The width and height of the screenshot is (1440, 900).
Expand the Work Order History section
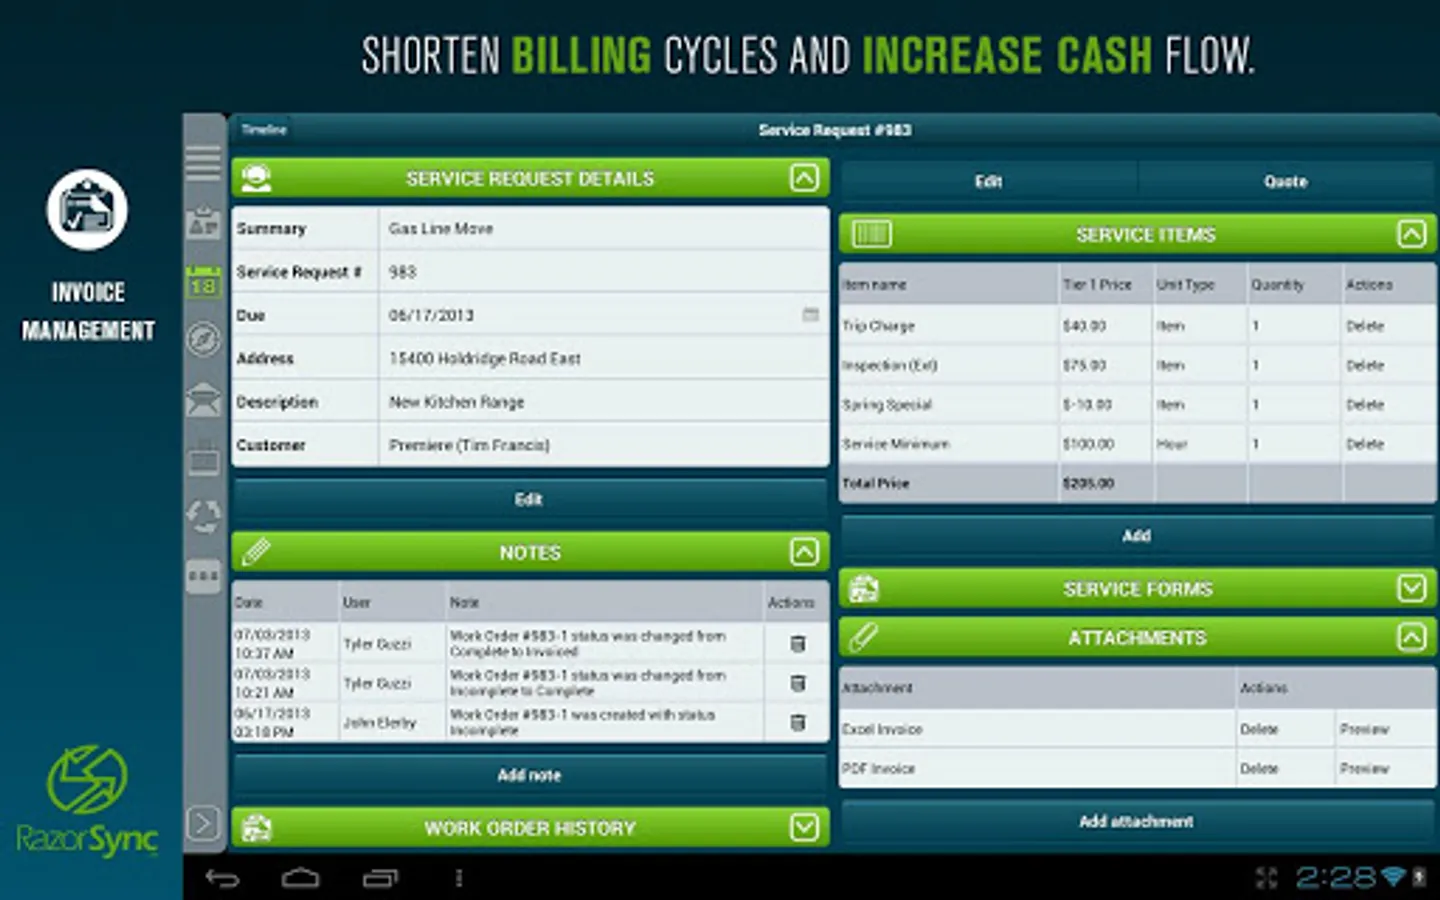[804, 827]
